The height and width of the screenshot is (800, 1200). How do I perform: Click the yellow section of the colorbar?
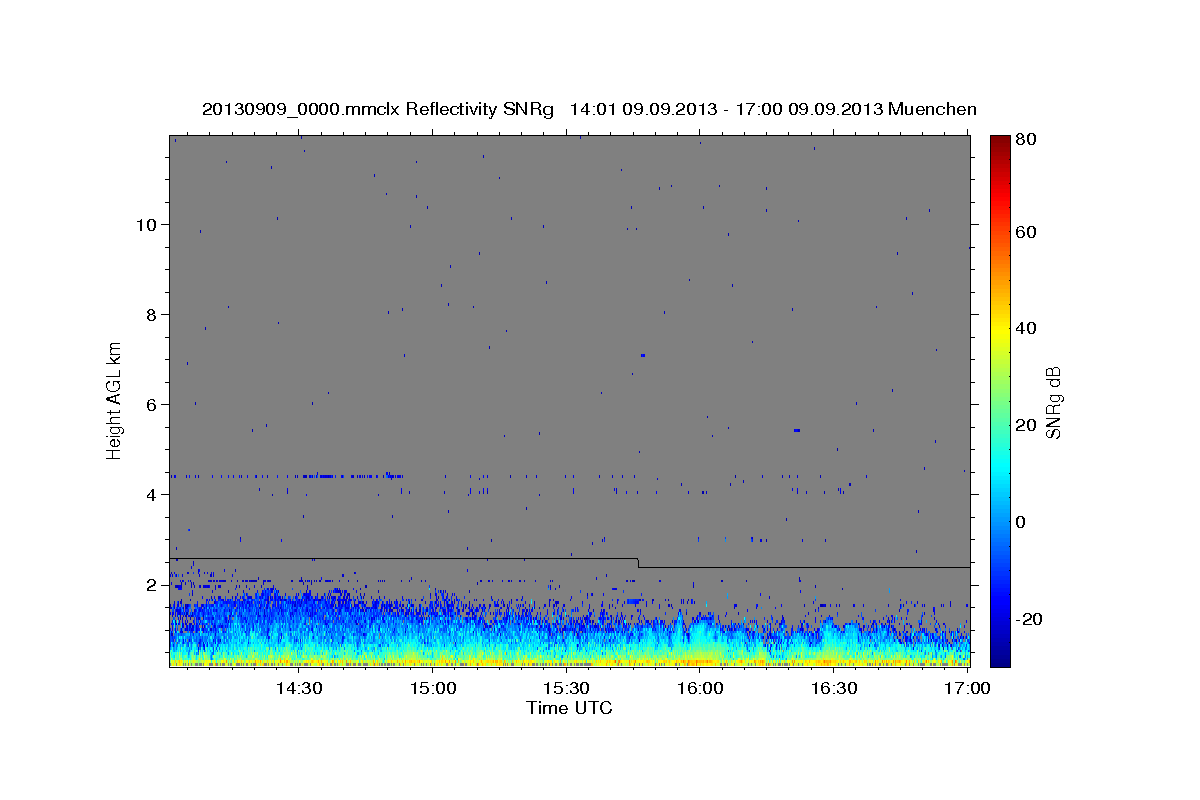coord(1000,330)
